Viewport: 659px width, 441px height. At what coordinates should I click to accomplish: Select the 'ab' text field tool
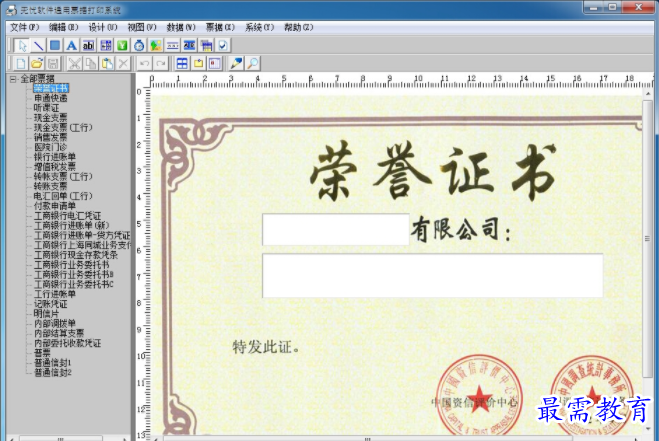point(89,45)
